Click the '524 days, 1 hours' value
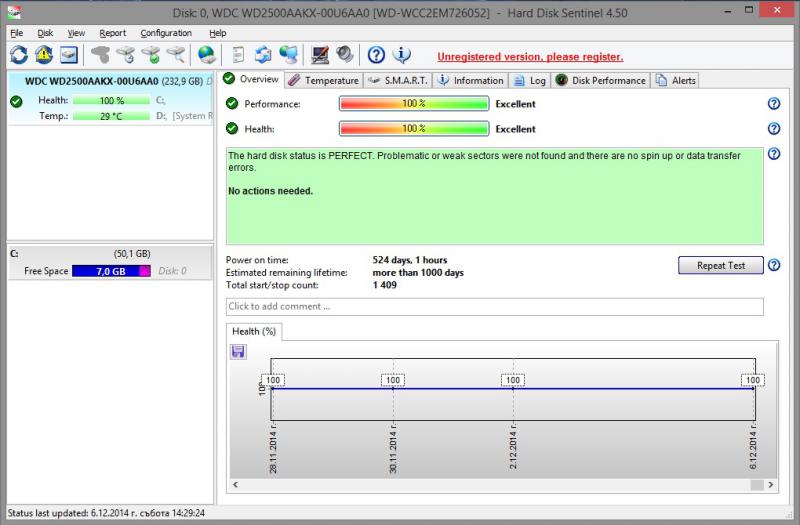Image resolution: width=800 pixels, height=525 pixels. (x=410, y=260)
